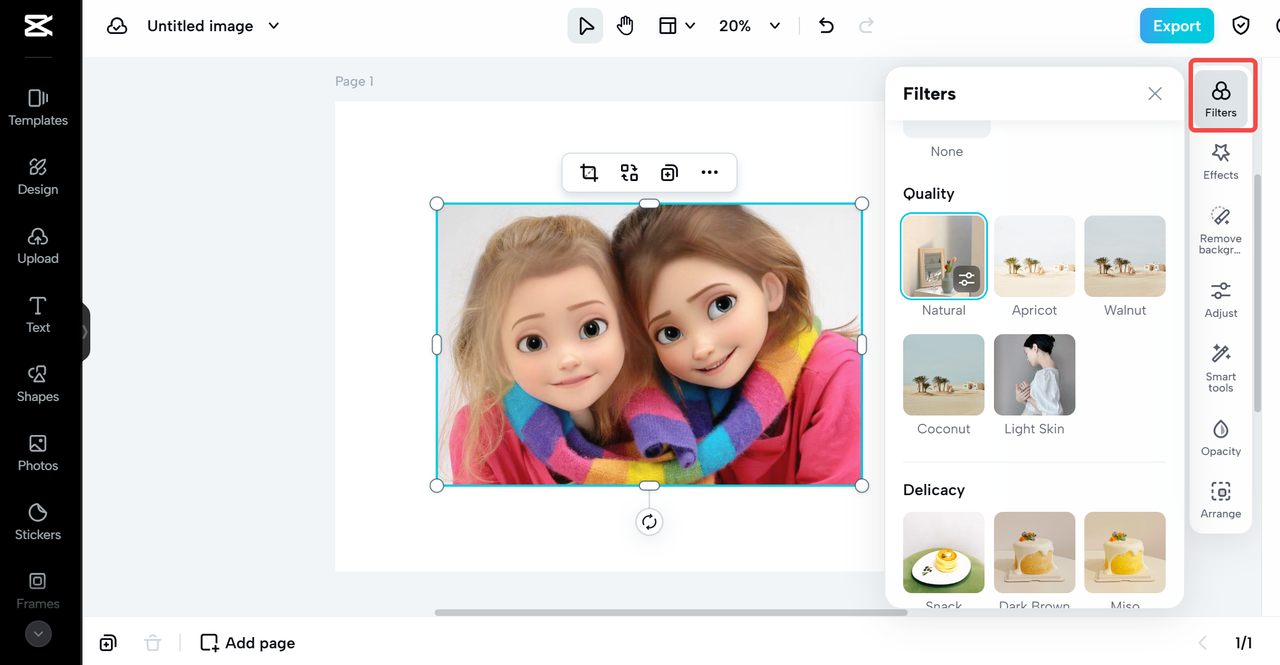This screenshot has width=1280, height=665.
Task: Click the undo arrow icon
Action: click(826, 26)
